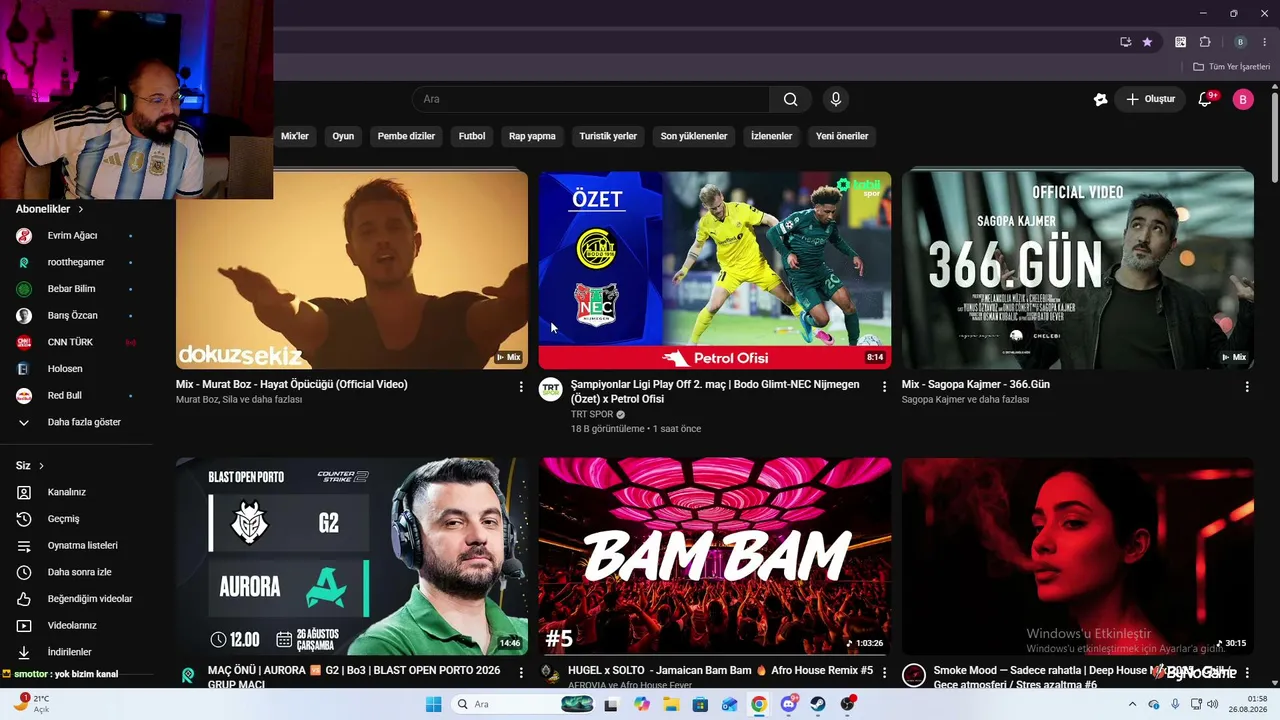The image size is (1280, 720).
Task: Open more options for Murat Boz mix
Action: [521, 386]
